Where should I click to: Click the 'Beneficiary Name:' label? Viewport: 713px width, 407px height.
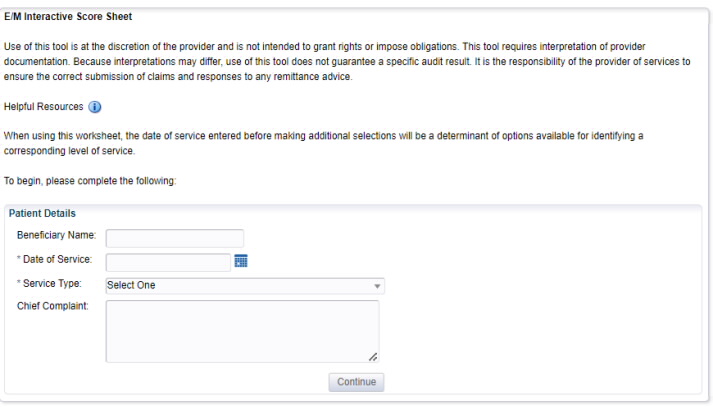tap(57, 235)
